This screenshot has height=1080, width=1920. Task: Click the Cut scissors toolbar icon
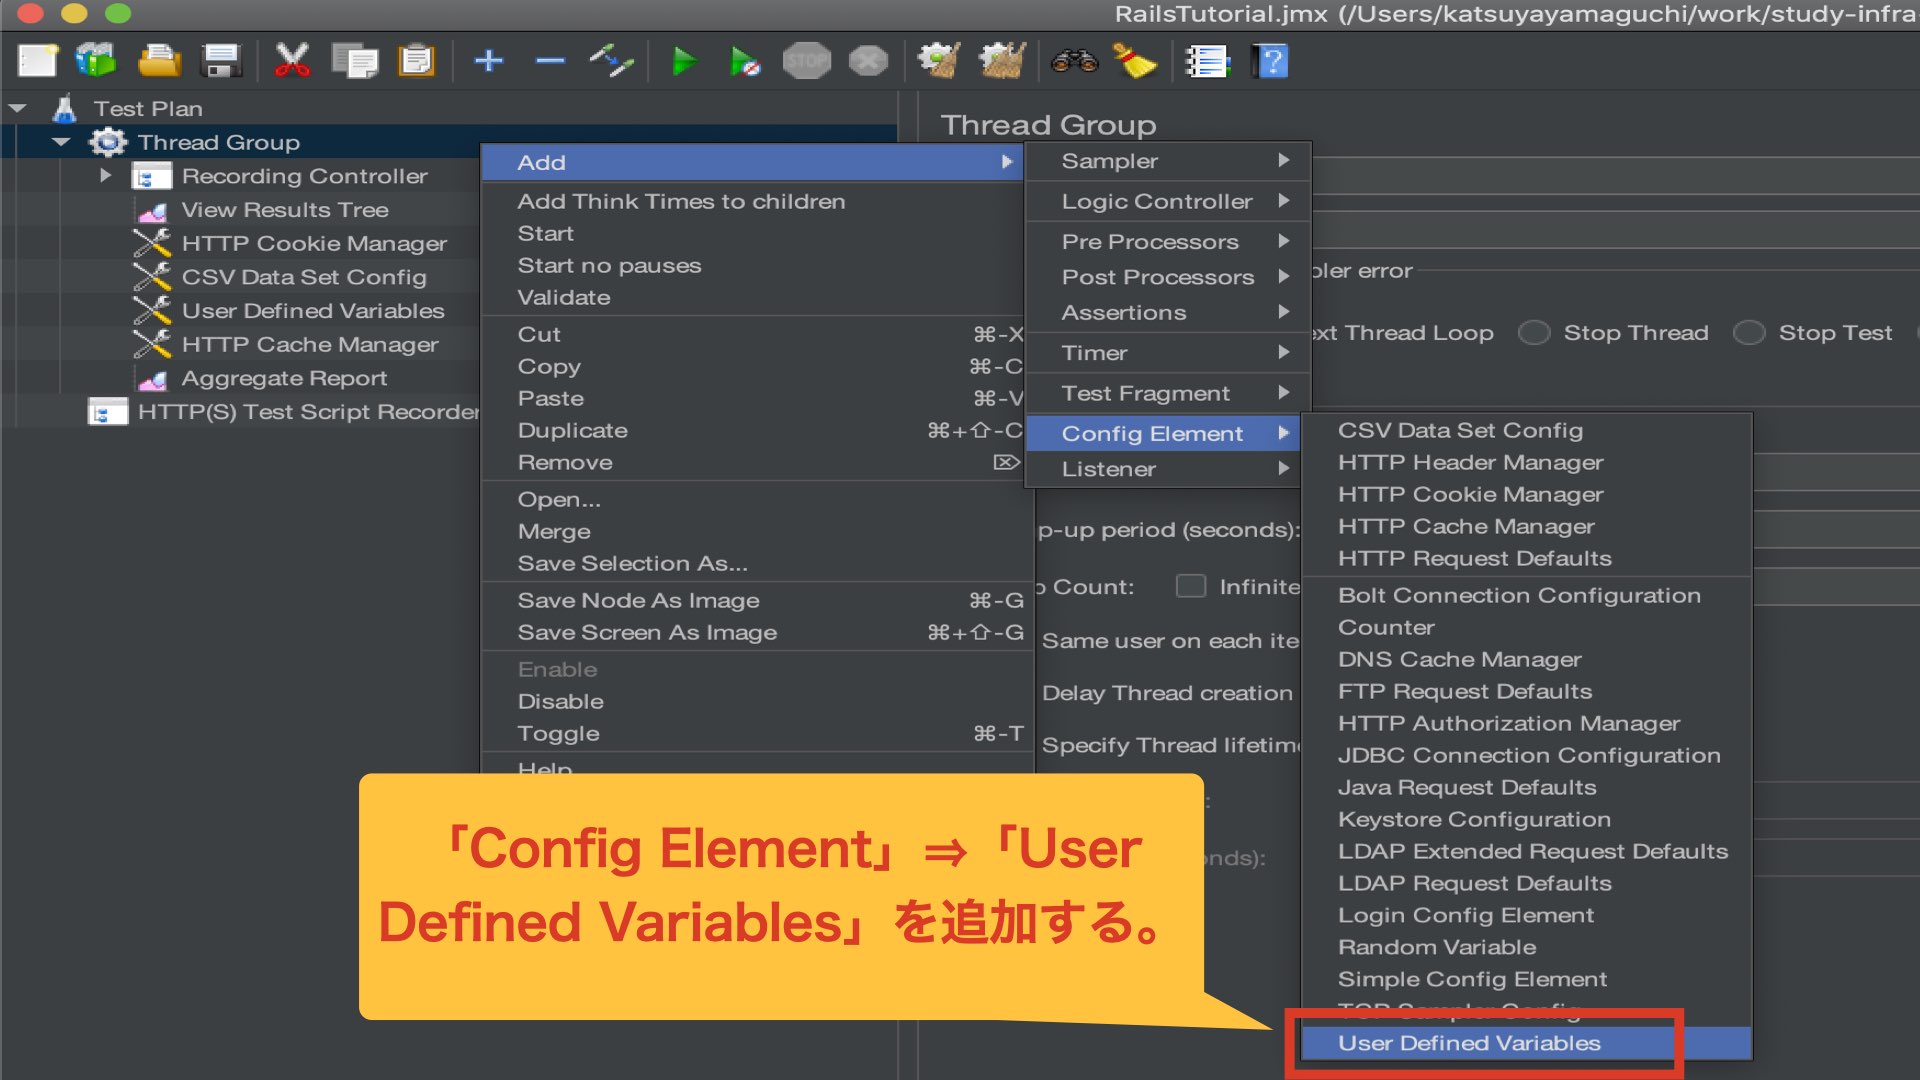click(x=292, y=62)
